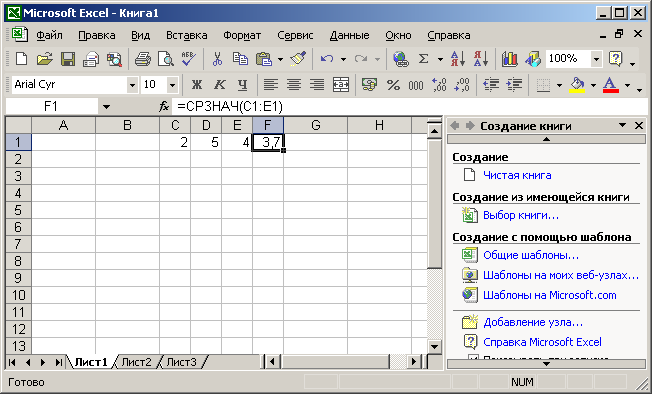This screenshot has height=394, width=652.
Task: Toggle underline Ч formatting
Action: point(243,85)
